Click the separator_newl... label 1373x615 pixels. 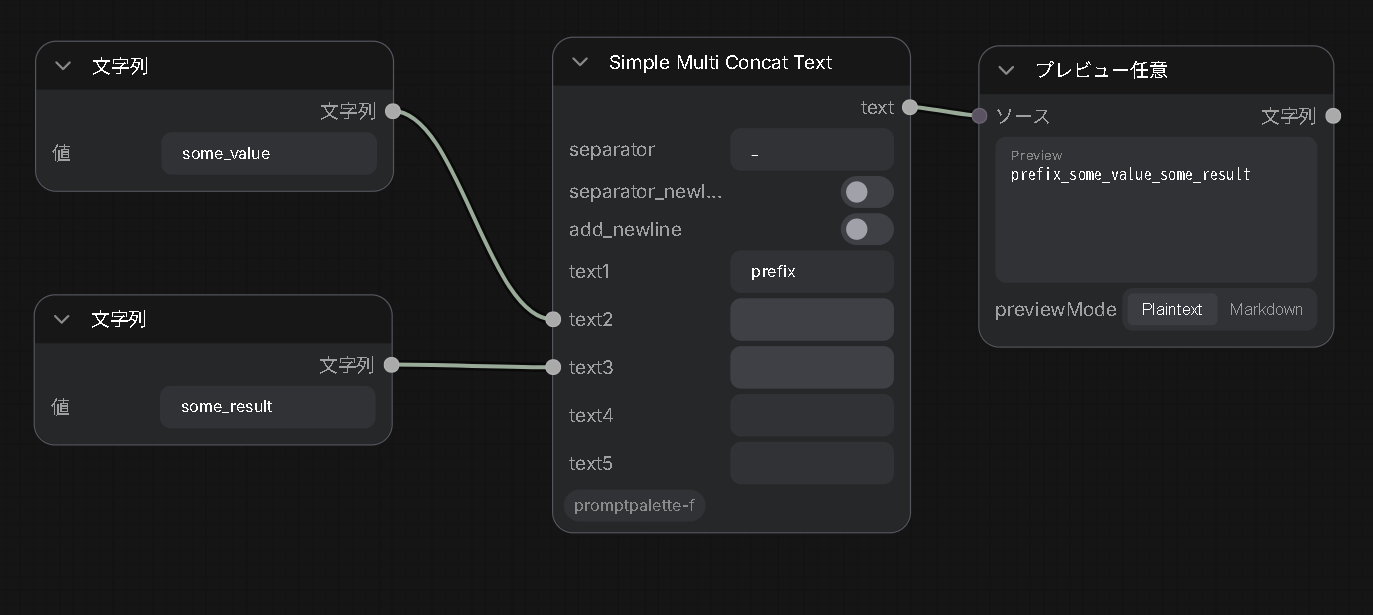pyautogui.click(x=646, y=192)
